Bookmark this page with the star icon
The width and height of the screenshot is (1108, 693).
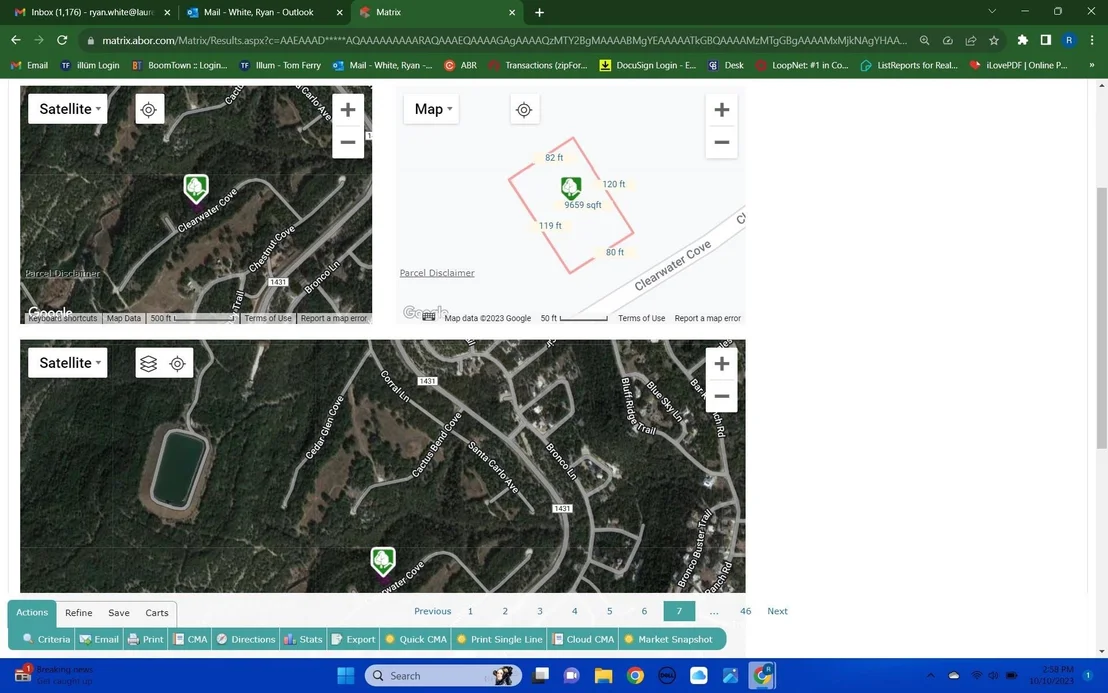994,40
